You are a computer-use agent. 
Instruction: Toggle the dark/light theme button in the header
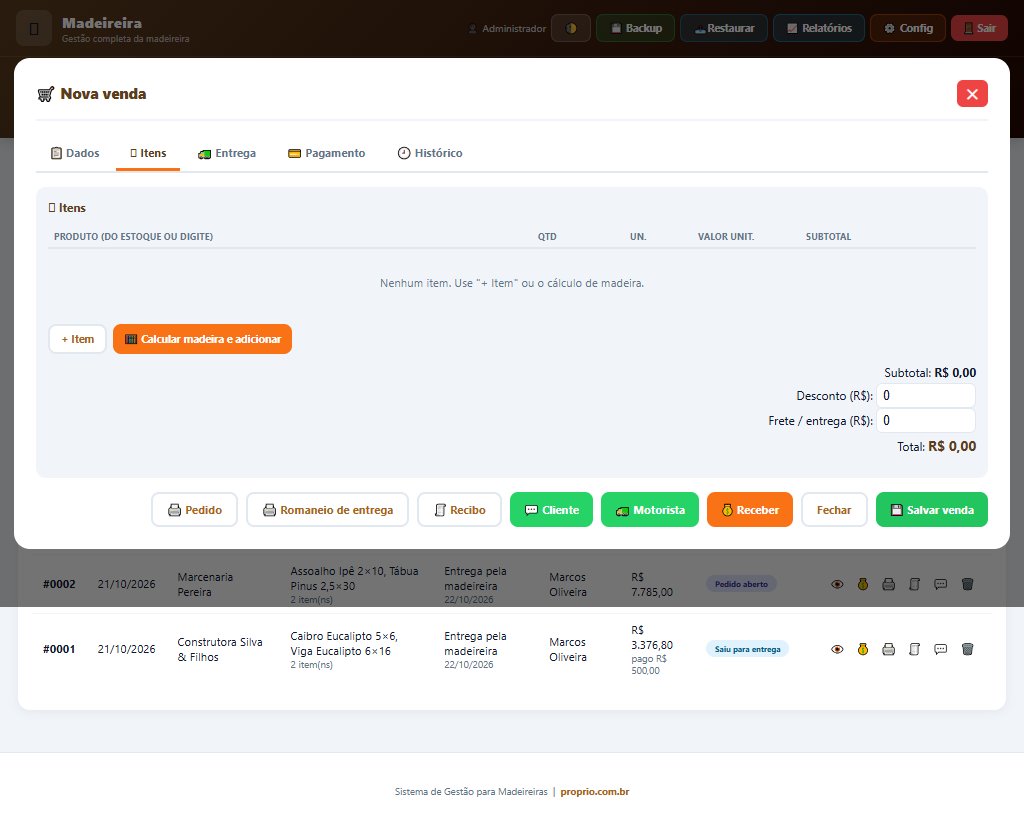pyautogui.click(x=571, y=28)
